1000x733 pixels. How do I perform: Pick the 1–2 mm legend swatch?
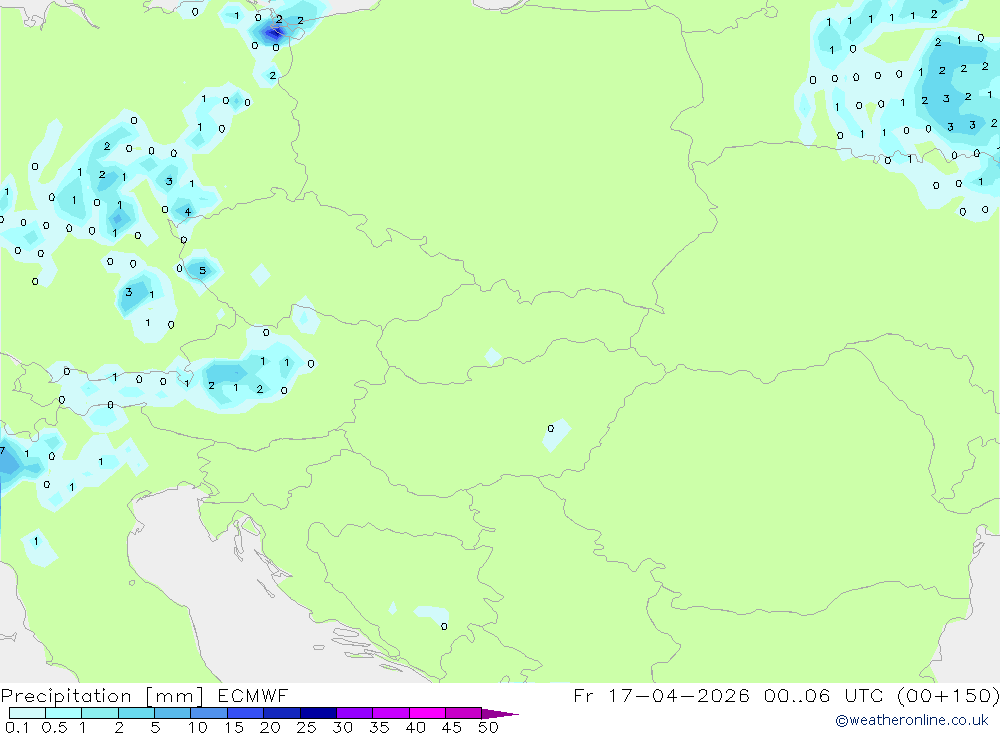99,713
